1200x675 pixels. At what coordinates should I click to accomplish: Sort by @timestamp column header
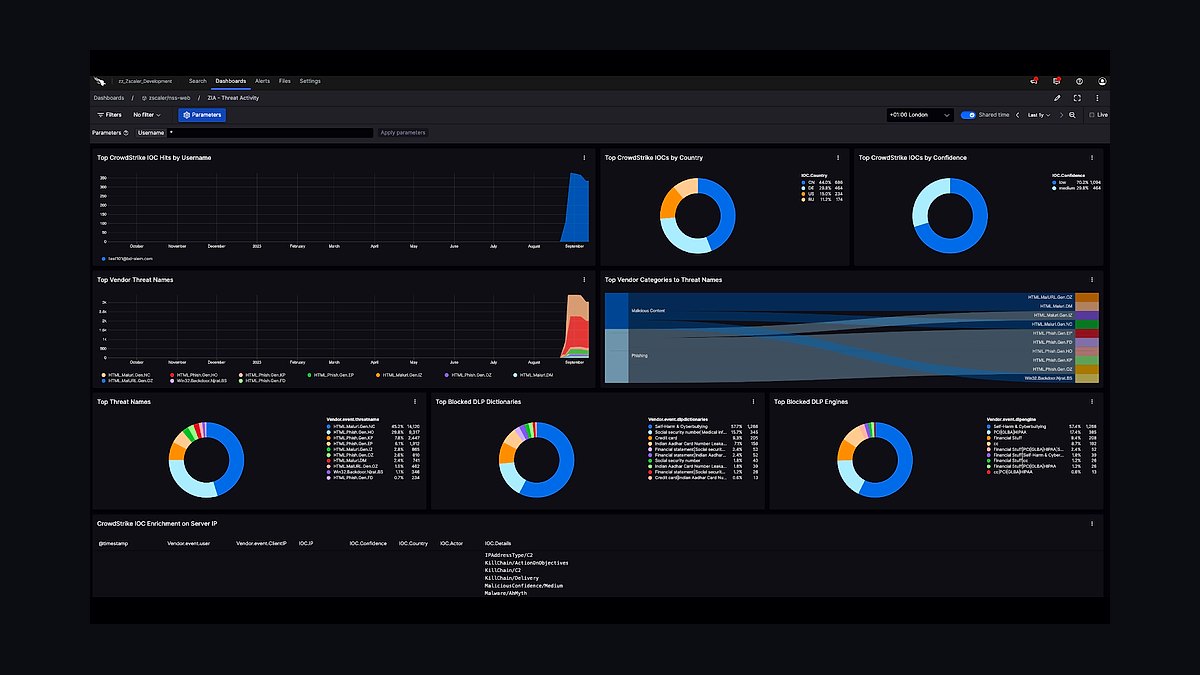click(113, 543)
